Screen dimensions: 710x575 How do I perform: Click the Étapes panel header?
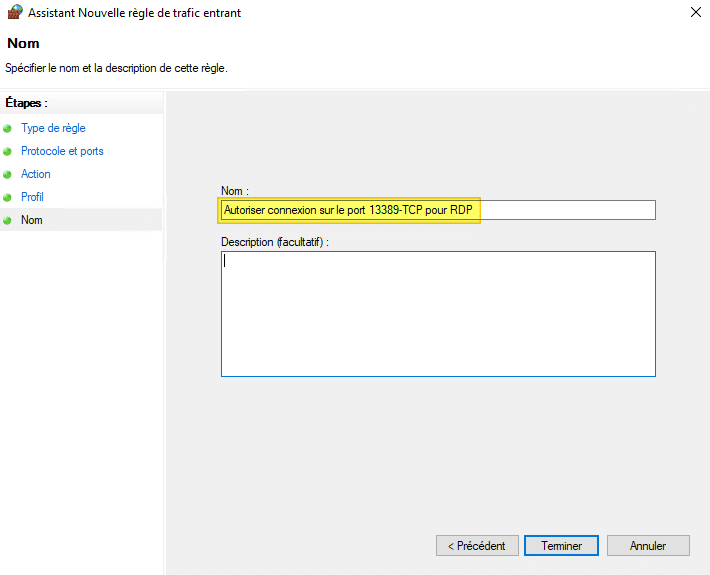coord(27,103)
